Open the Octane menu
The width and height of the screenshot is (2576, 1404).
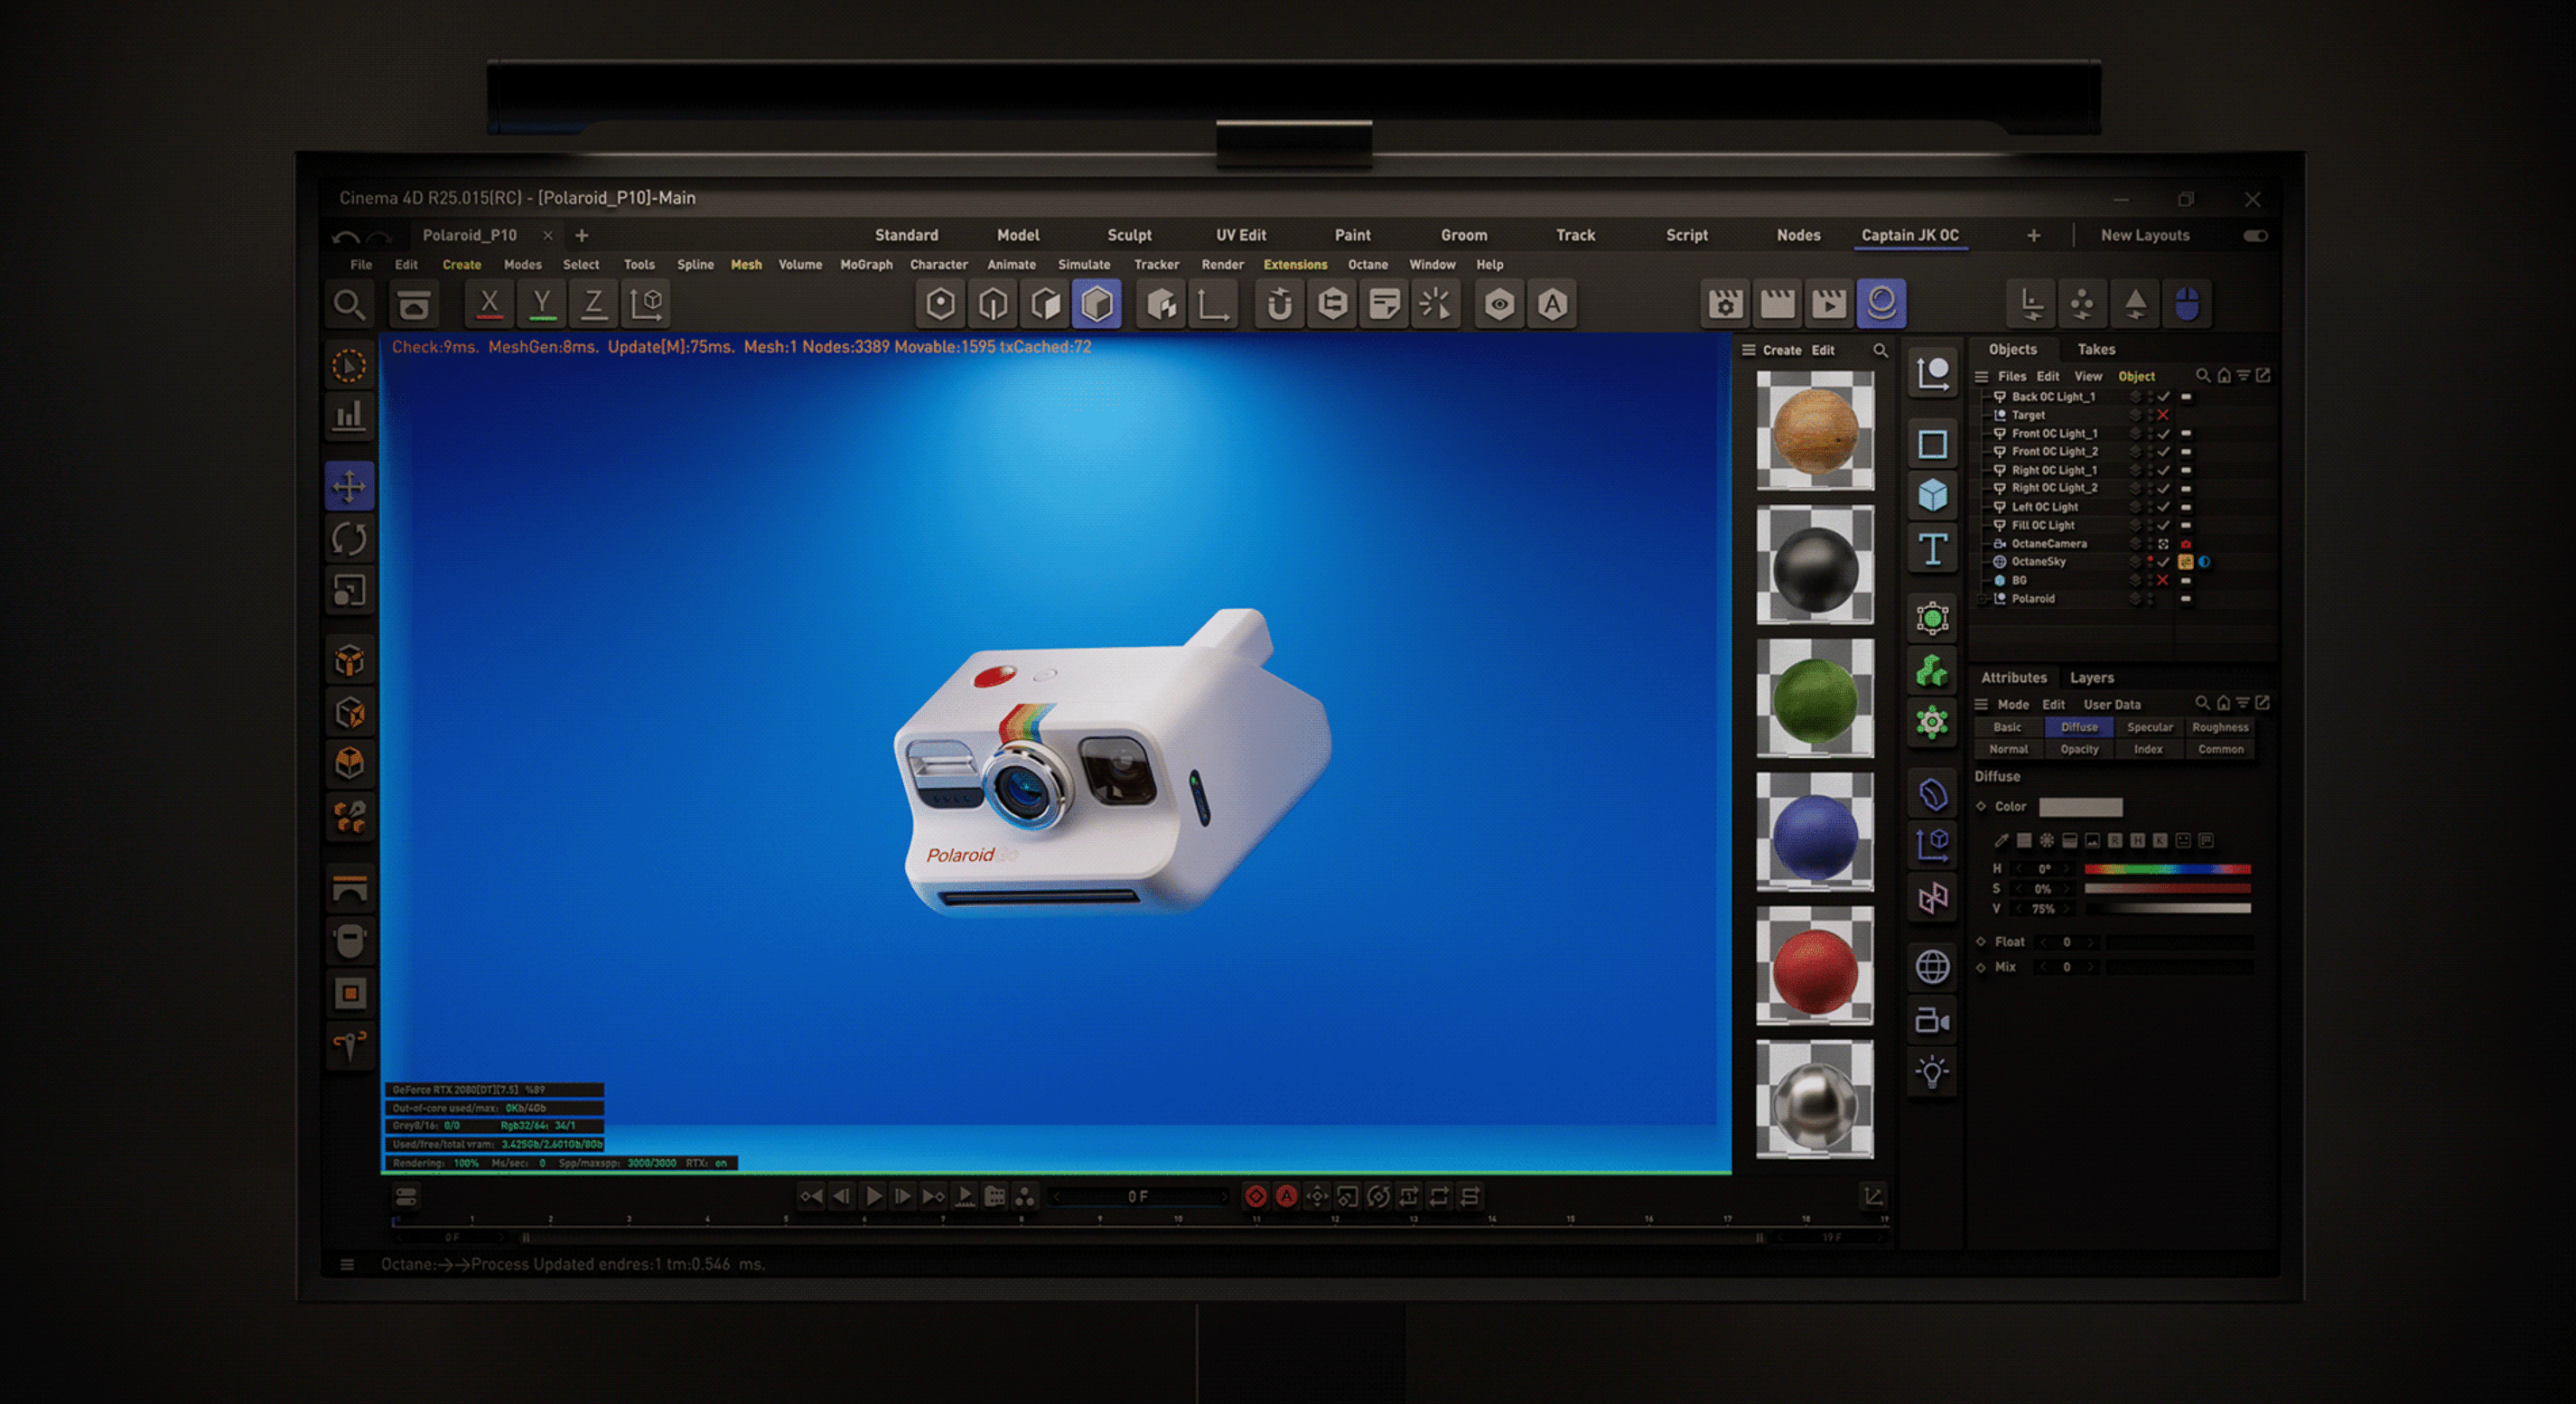1367,265
